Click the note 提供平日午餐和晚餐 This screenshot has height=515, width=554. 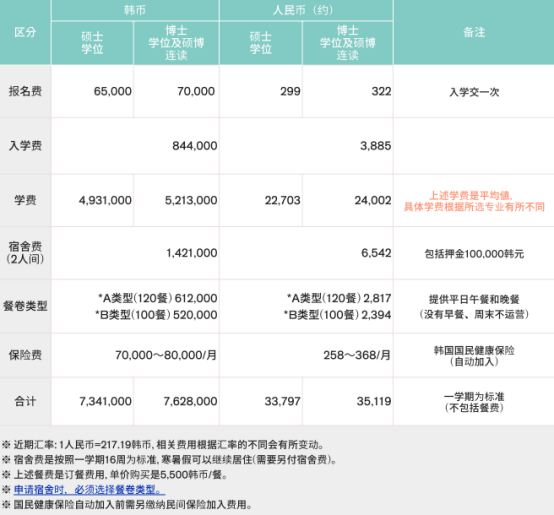(x=474, y=300)
